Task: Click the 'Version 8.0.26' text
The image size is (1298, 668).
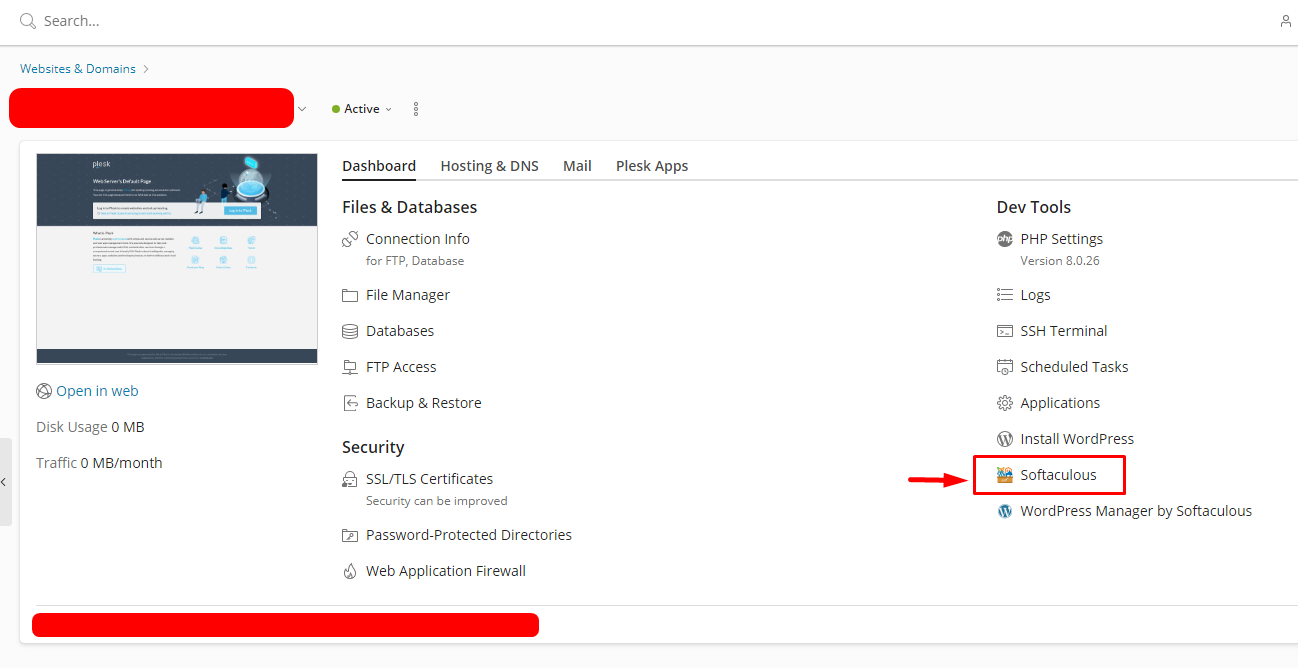Action: (x=1060, y=261)
